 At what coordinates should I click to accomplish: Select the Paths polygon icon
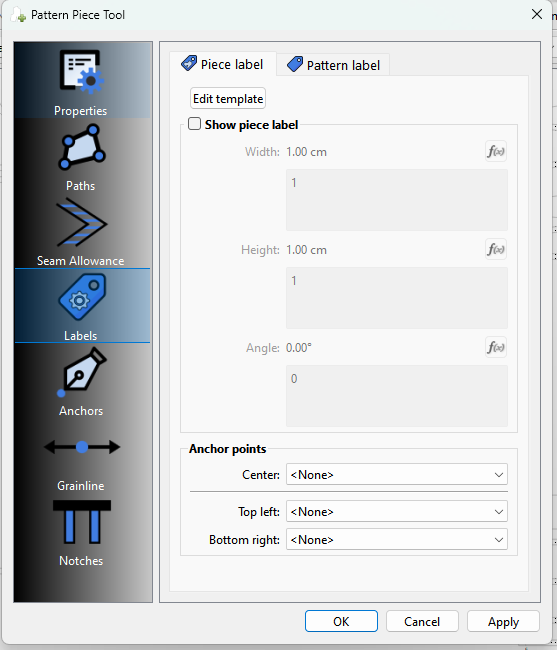(x=82, y=147)
